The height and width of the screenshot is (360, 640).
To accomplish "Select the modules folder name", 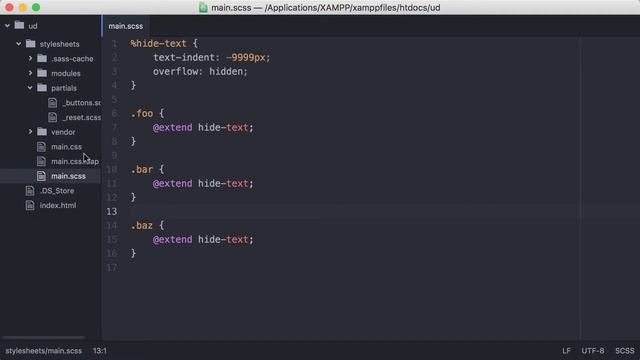I will tap(66, 73).
